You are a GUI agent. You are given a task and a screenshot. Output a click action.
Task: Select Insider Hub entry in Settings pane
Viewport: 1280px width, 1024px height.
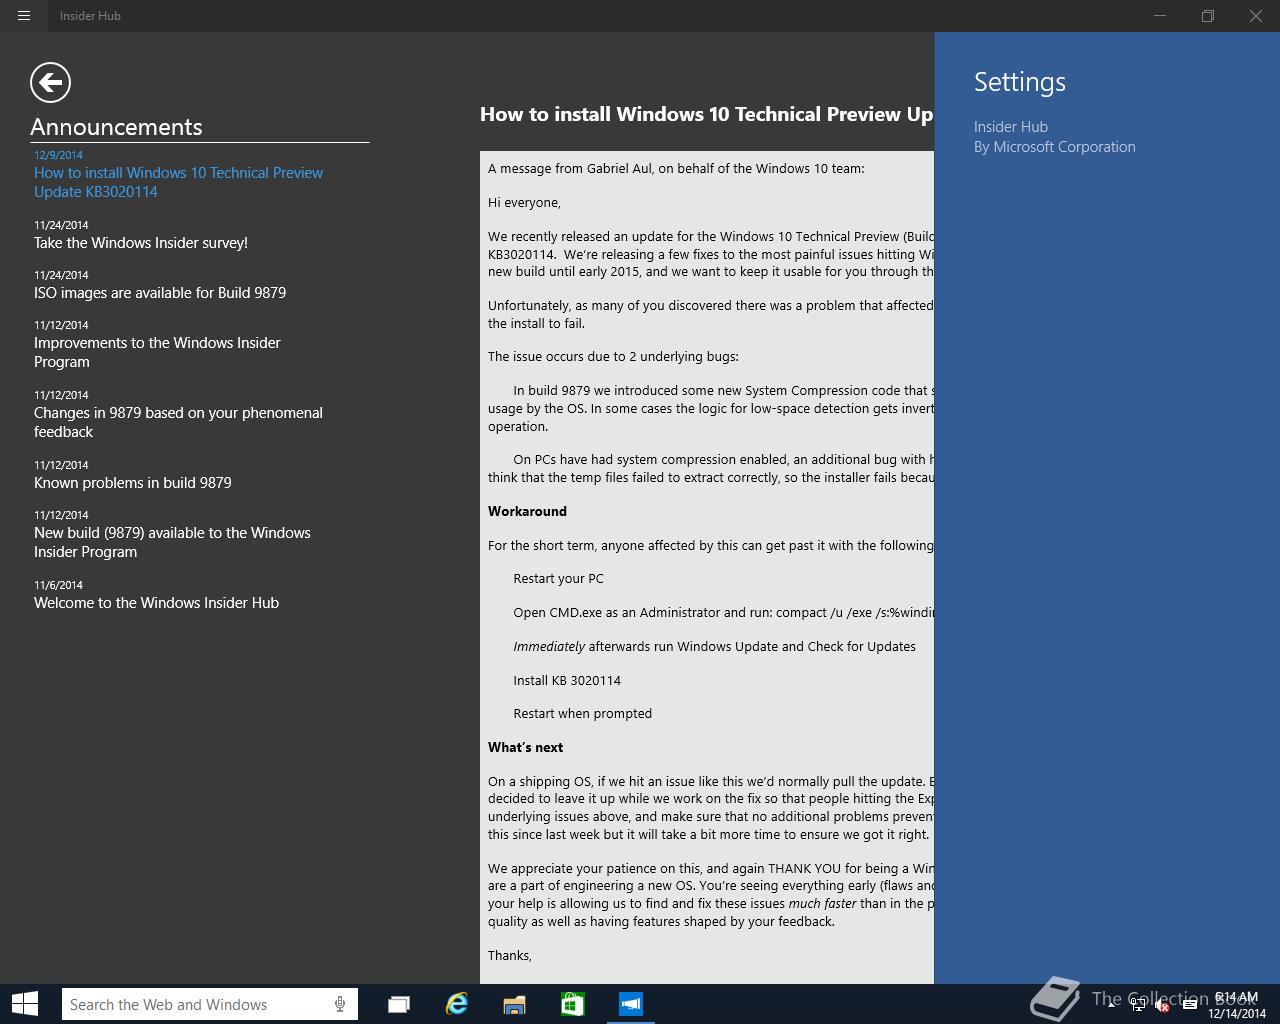pos(1011,127)
